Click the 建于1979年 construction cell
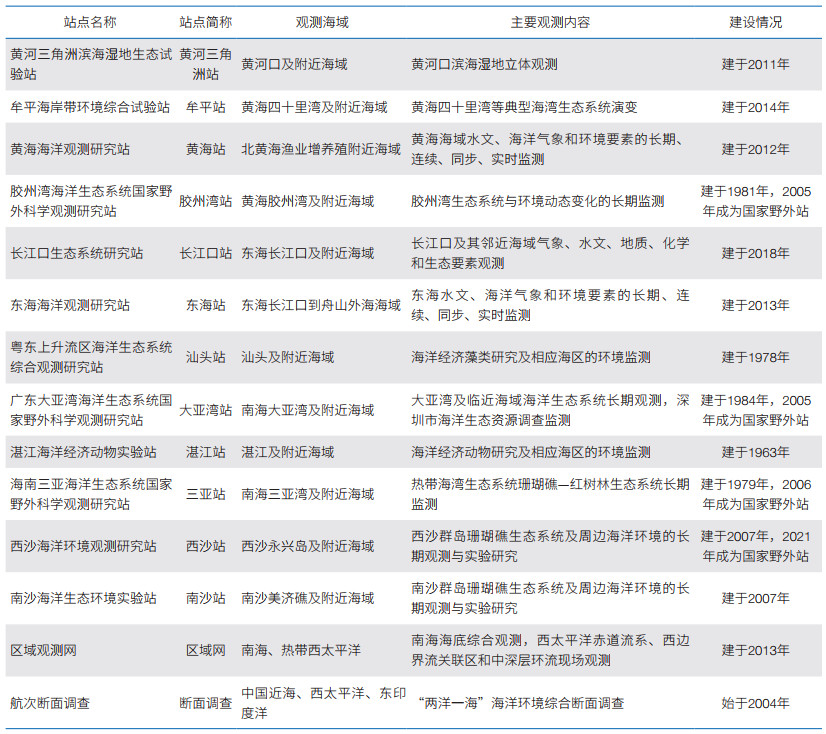The width and height of the screenshot is (826, 734). 755,494
